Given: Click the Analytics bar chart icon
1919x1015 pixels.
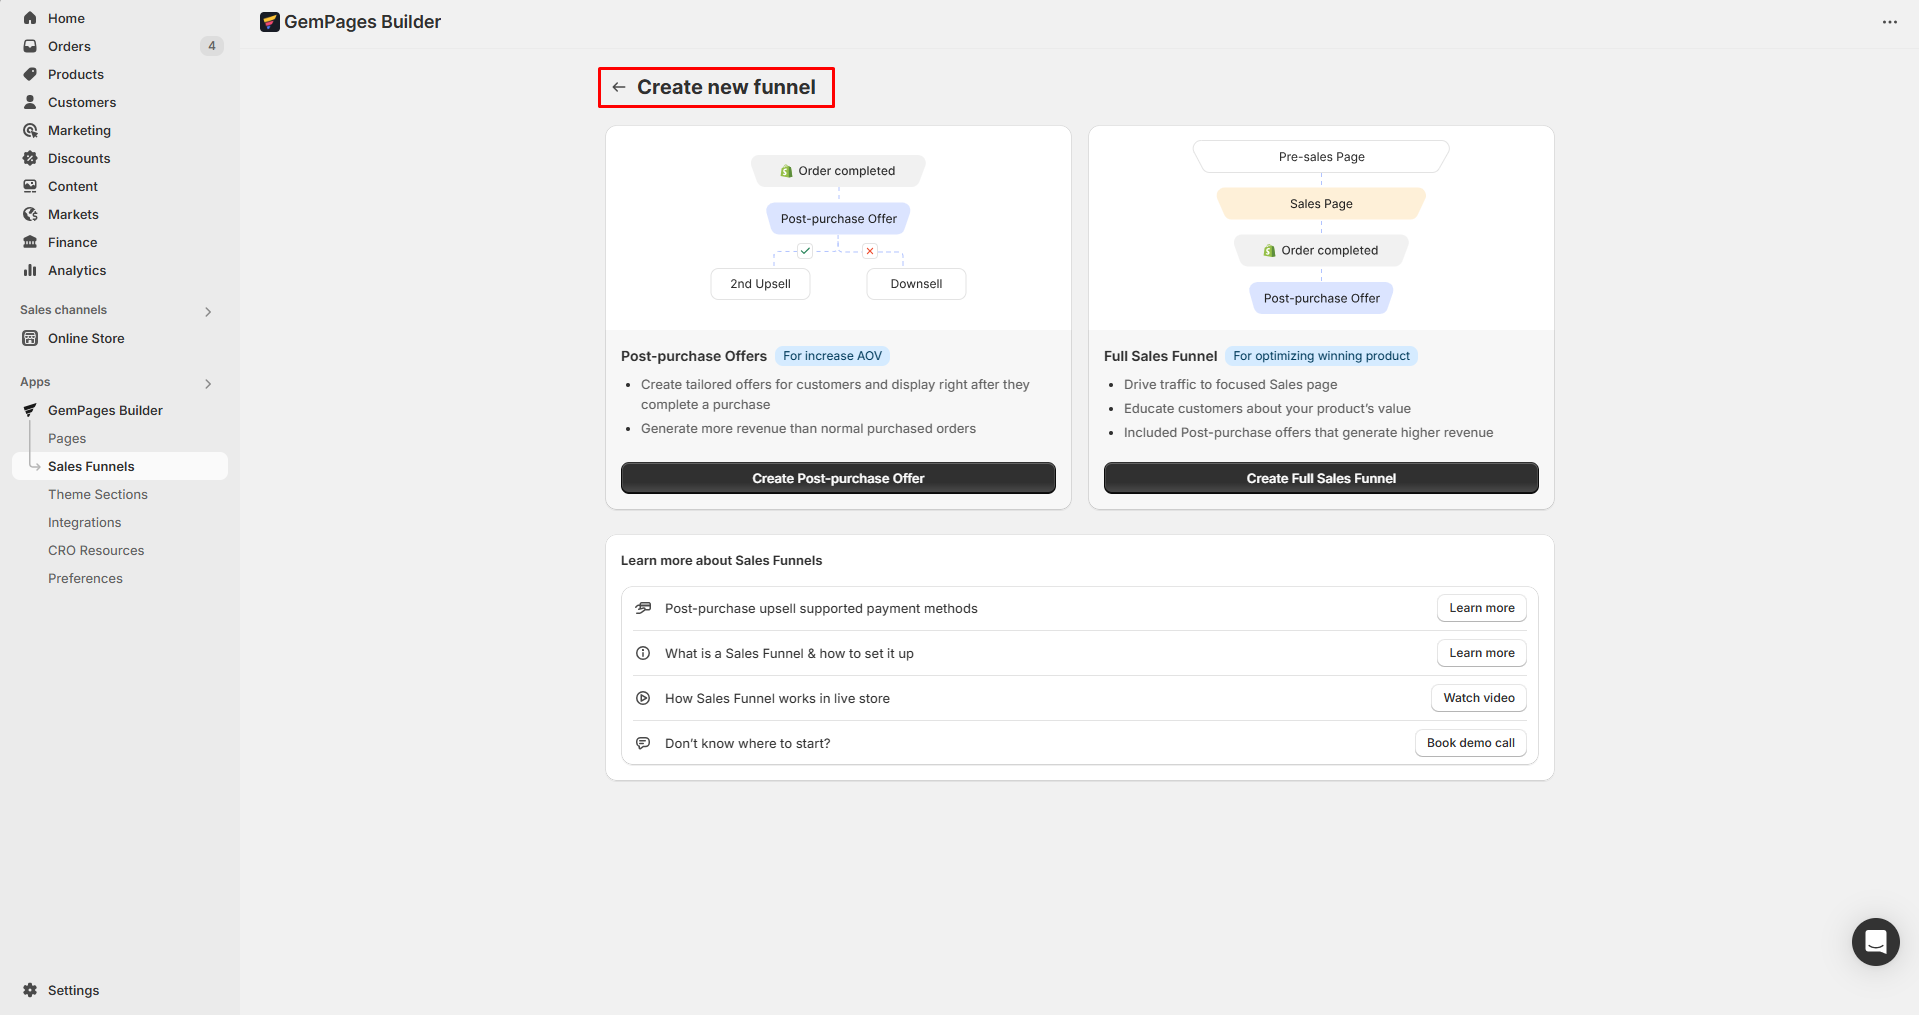Looking at the screenshot, I should [30, 270].
